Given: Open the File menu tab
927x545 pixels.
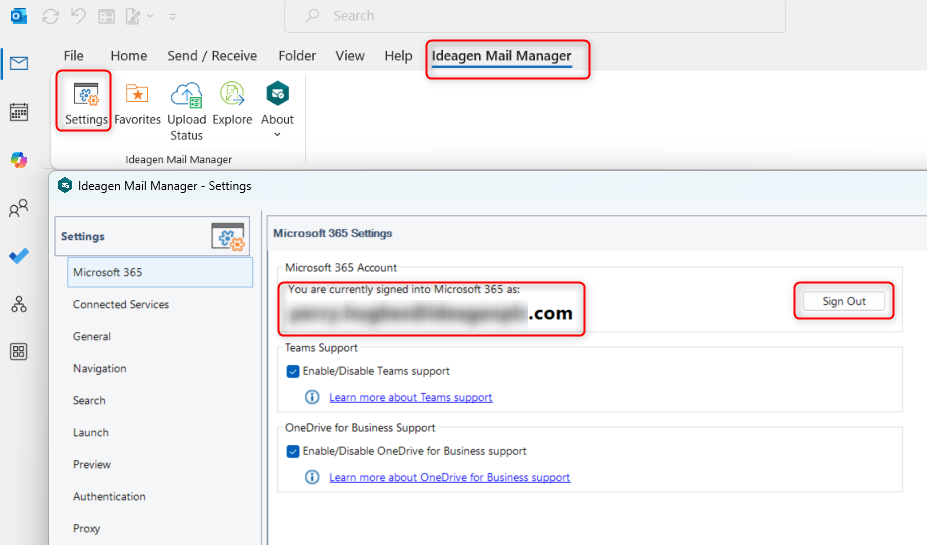Looking at the screenshot, I should [x=73, y=56].
